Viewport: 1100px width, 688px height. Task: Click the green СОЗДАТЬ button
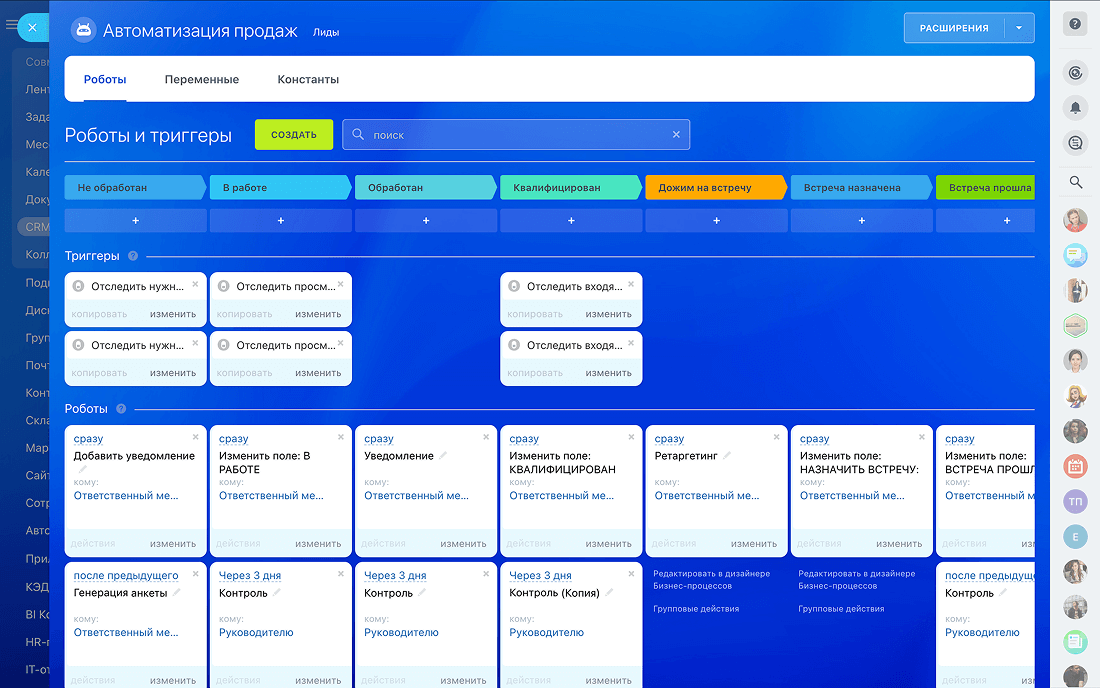(293, 134)
